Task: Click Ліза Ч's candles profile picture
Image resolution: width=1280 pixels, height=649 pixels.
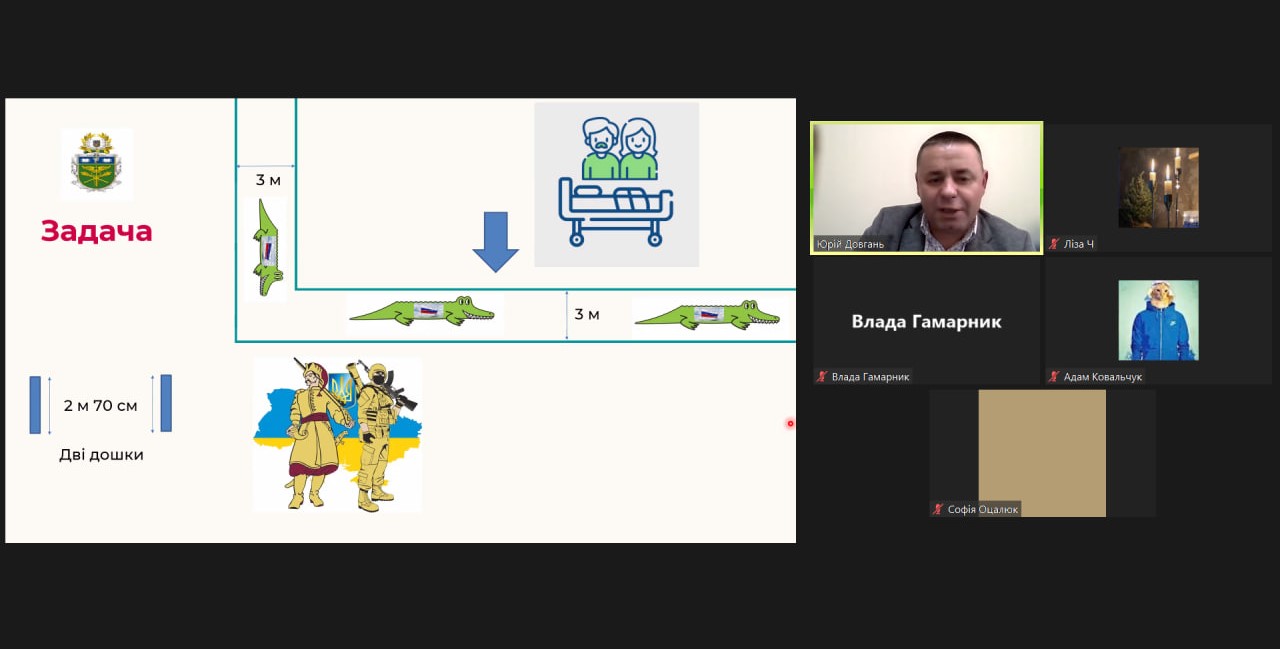Action: coord(1158,187)
